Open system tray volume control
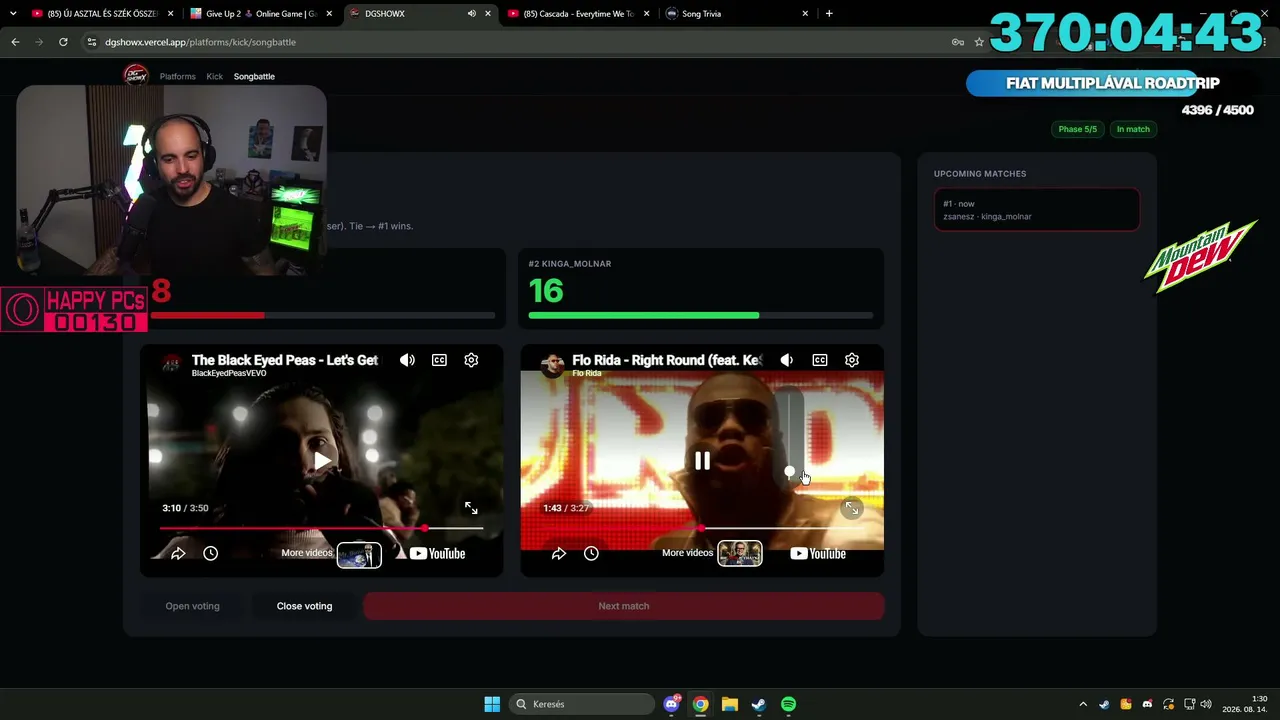 [1206, 704]
